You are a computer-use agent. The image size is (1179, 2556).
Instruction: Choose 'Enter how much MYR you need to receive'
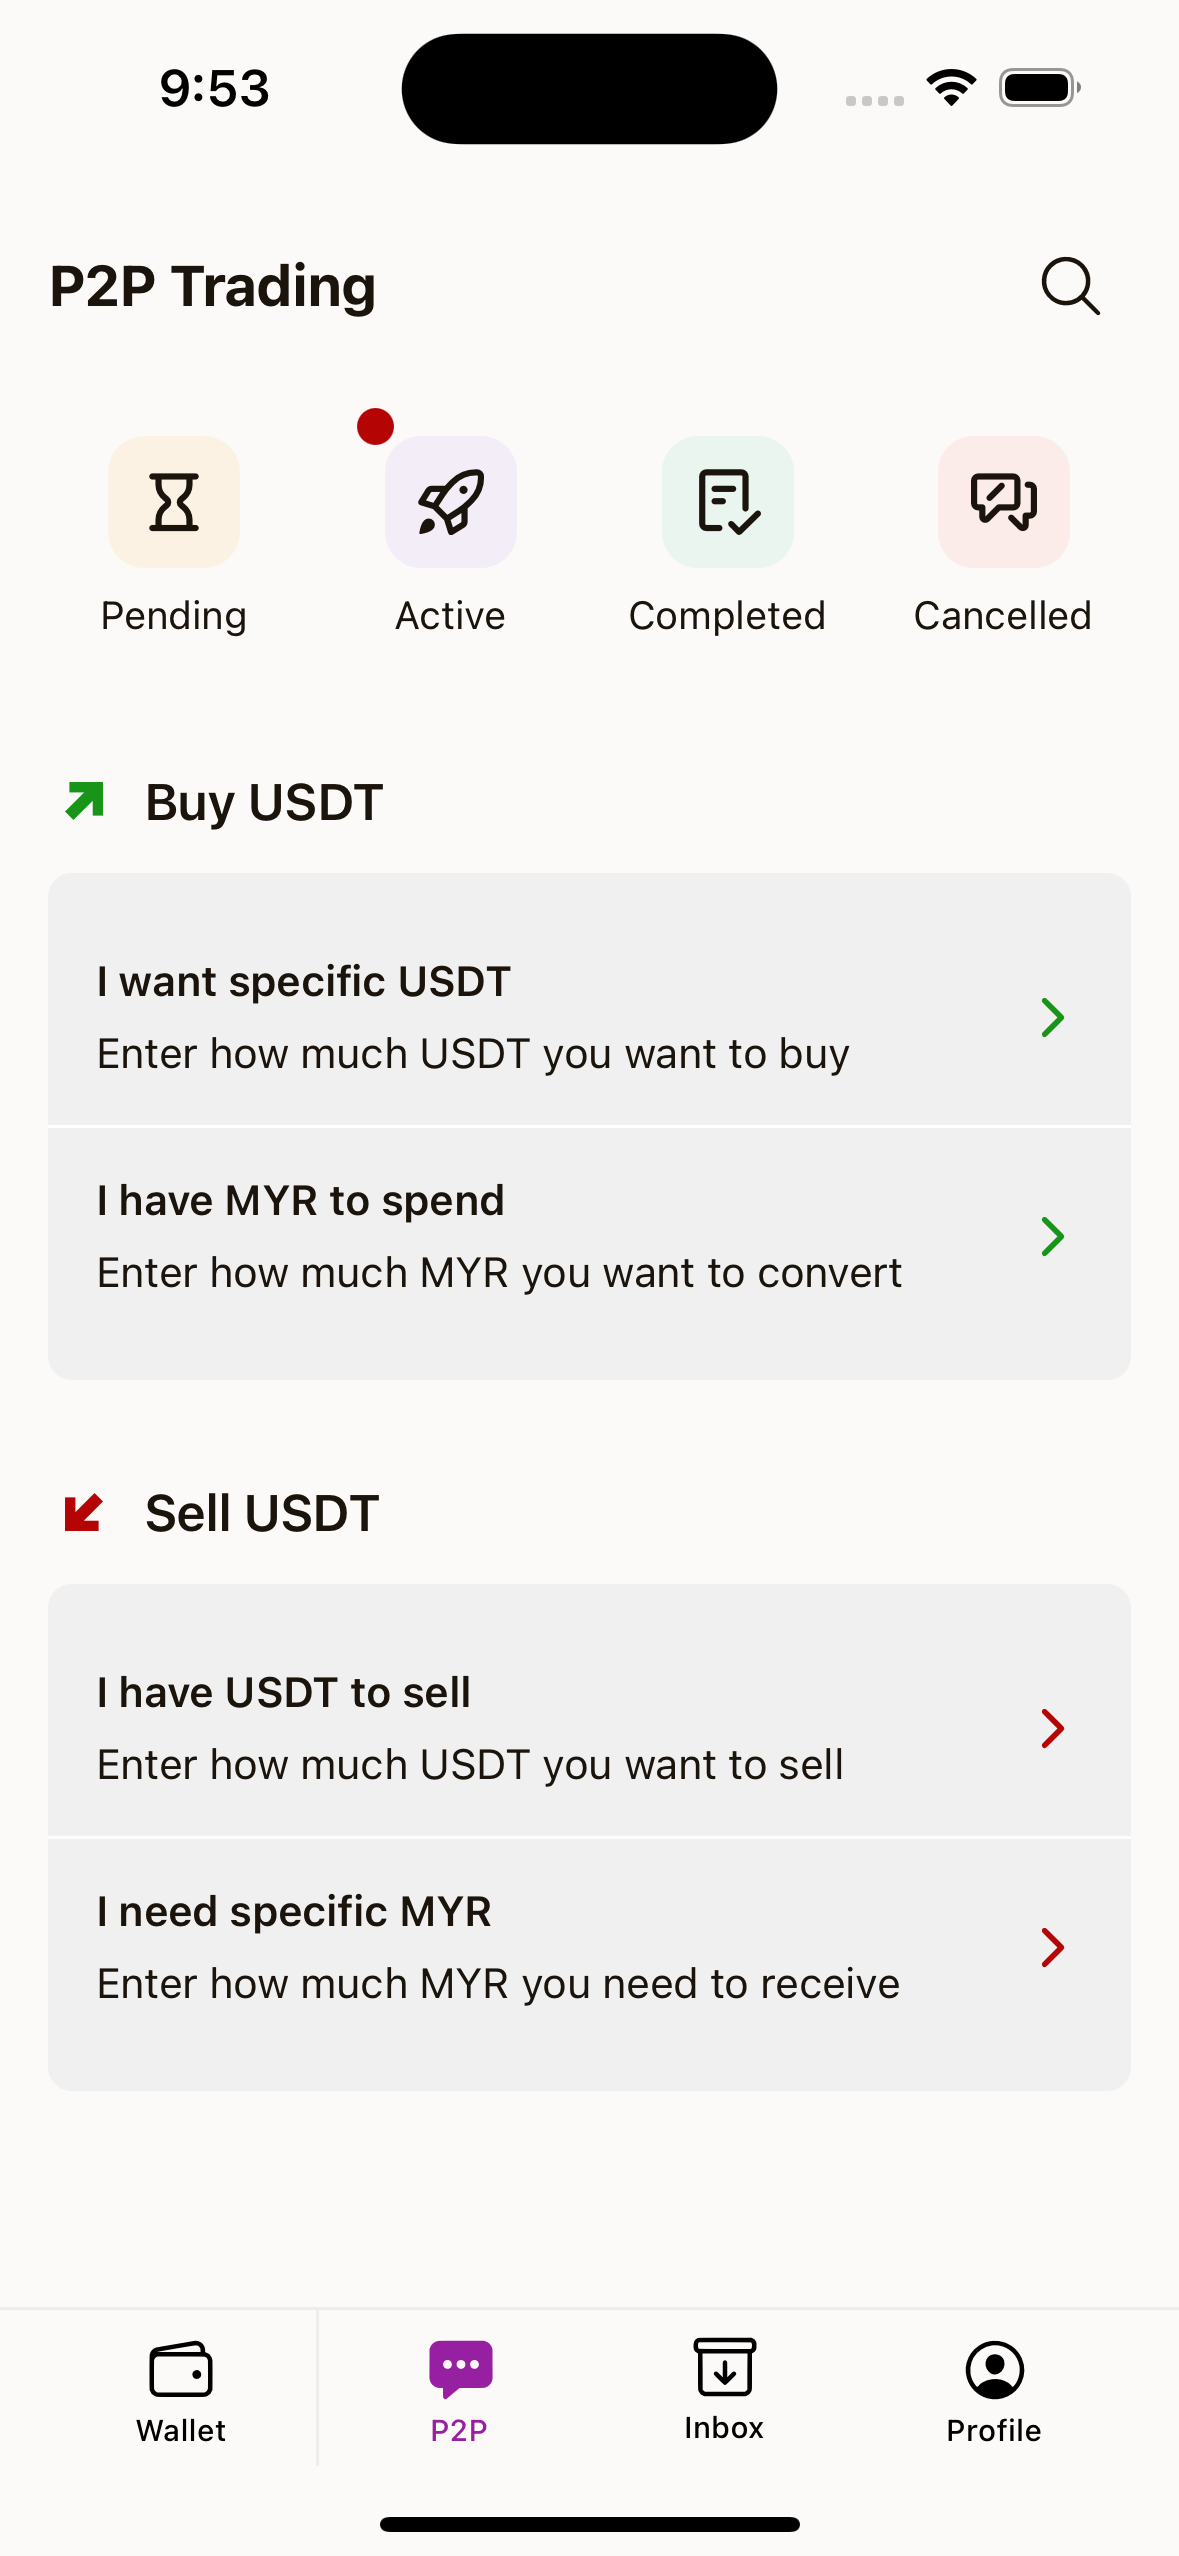click(x=498, y=1984)
